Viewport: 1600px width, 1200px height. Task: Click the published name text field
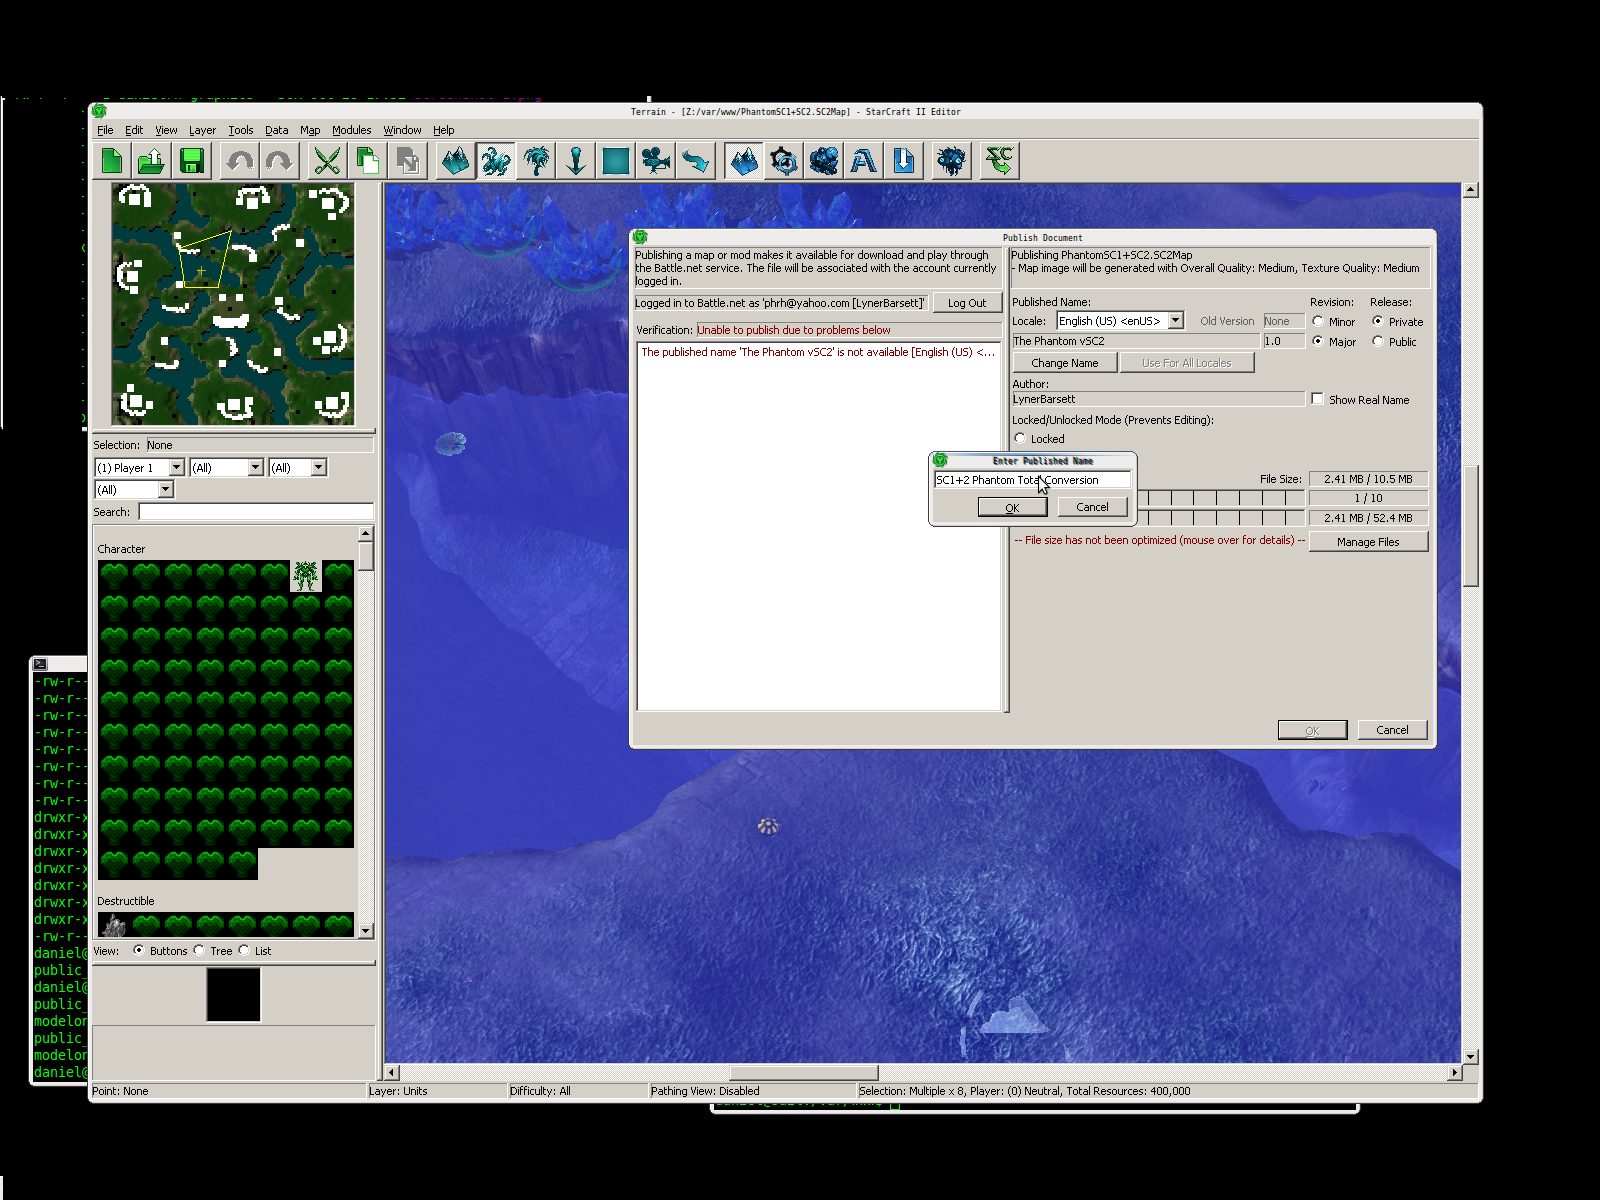[1031, 480]
